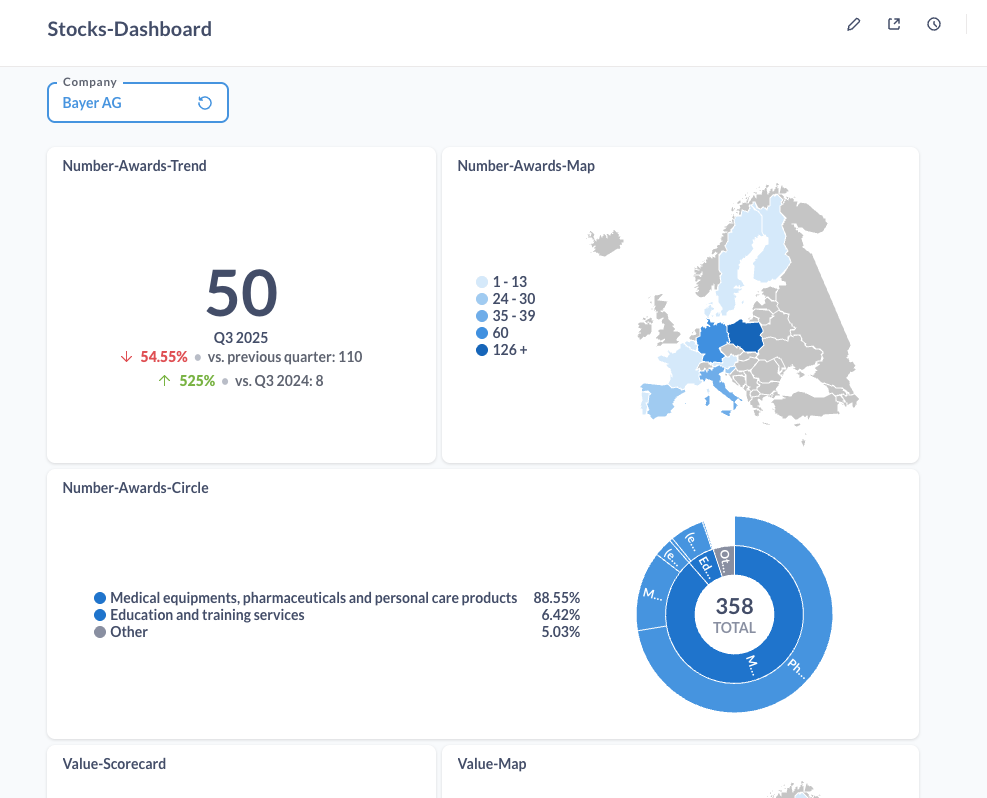Click the "126 +" legend dot
The width and height of the screenshot is (987, 798).
pyautogui.click(x=483, y=349)
